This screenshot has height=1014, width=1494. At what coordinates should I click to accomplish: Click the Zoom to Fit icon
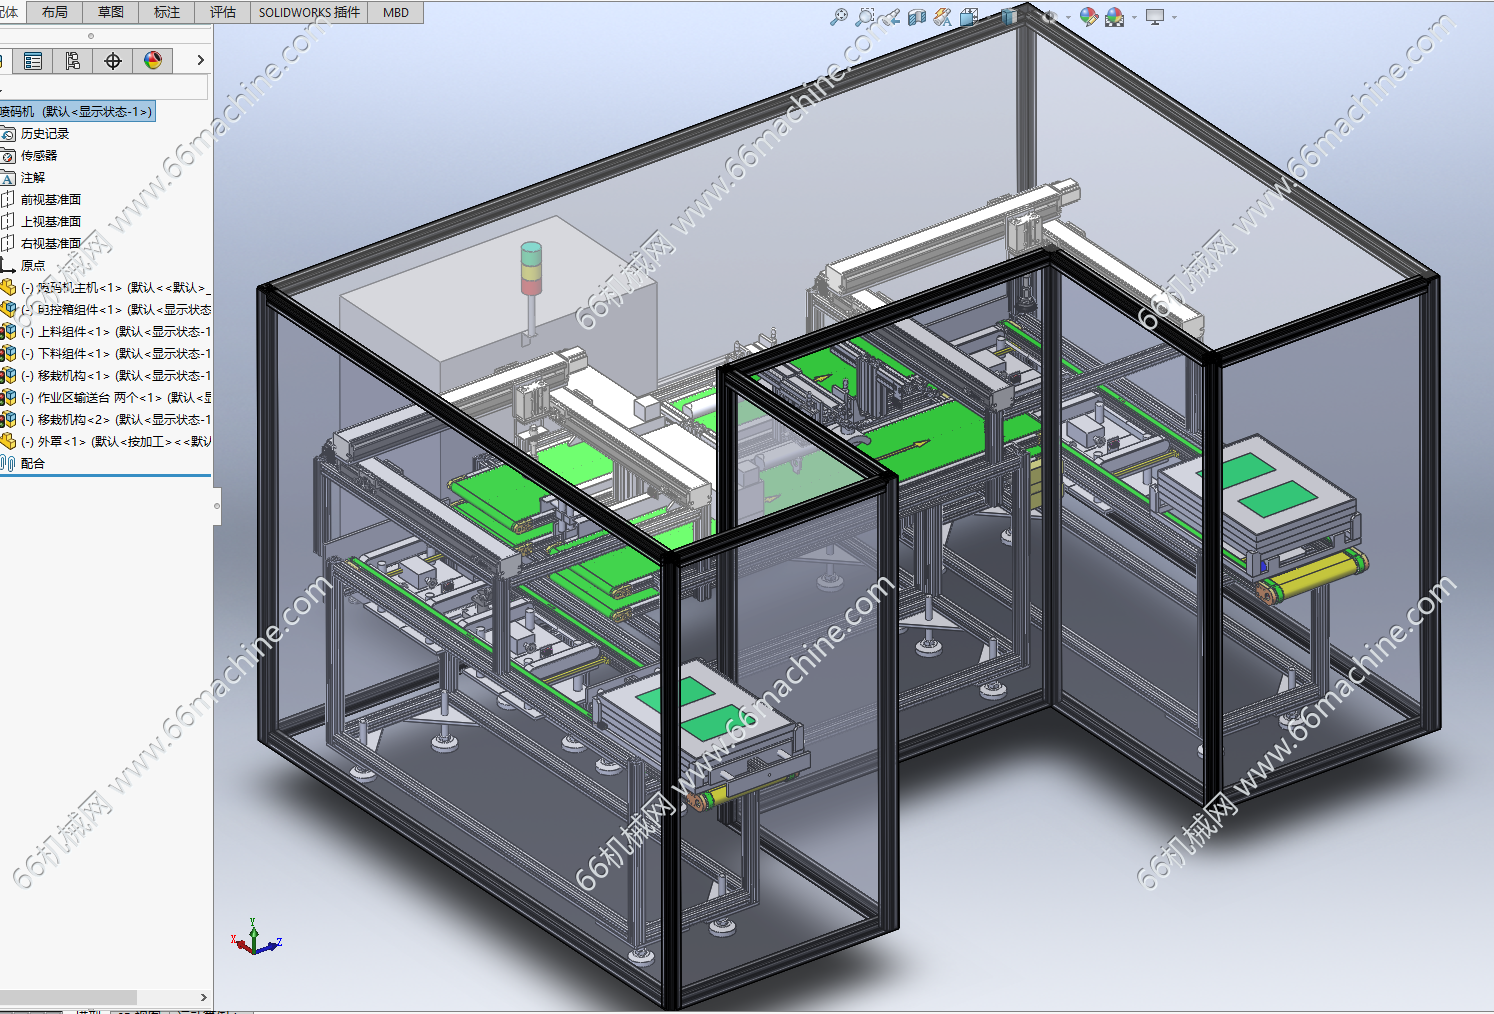pos(839,17)
